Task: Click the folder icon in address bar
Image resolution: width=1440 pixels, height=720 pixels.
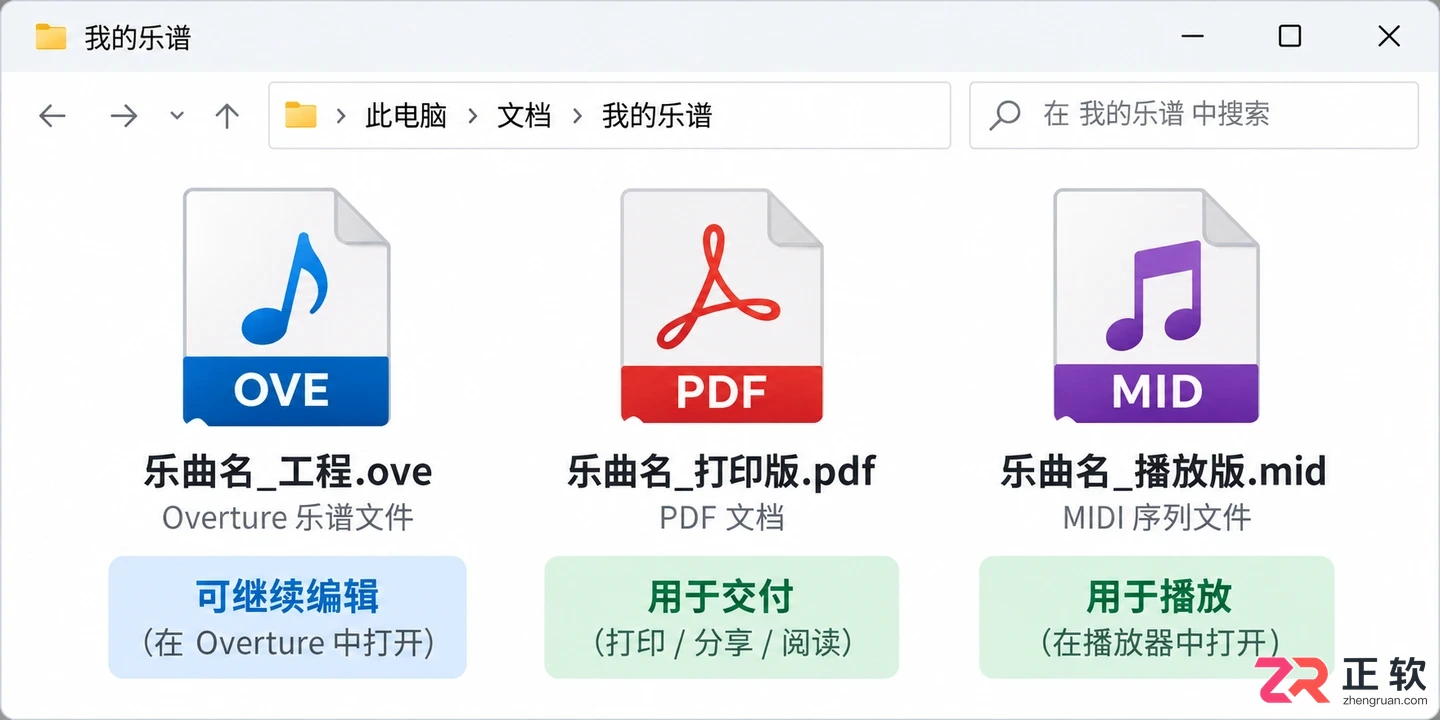Action: [300, 115]
